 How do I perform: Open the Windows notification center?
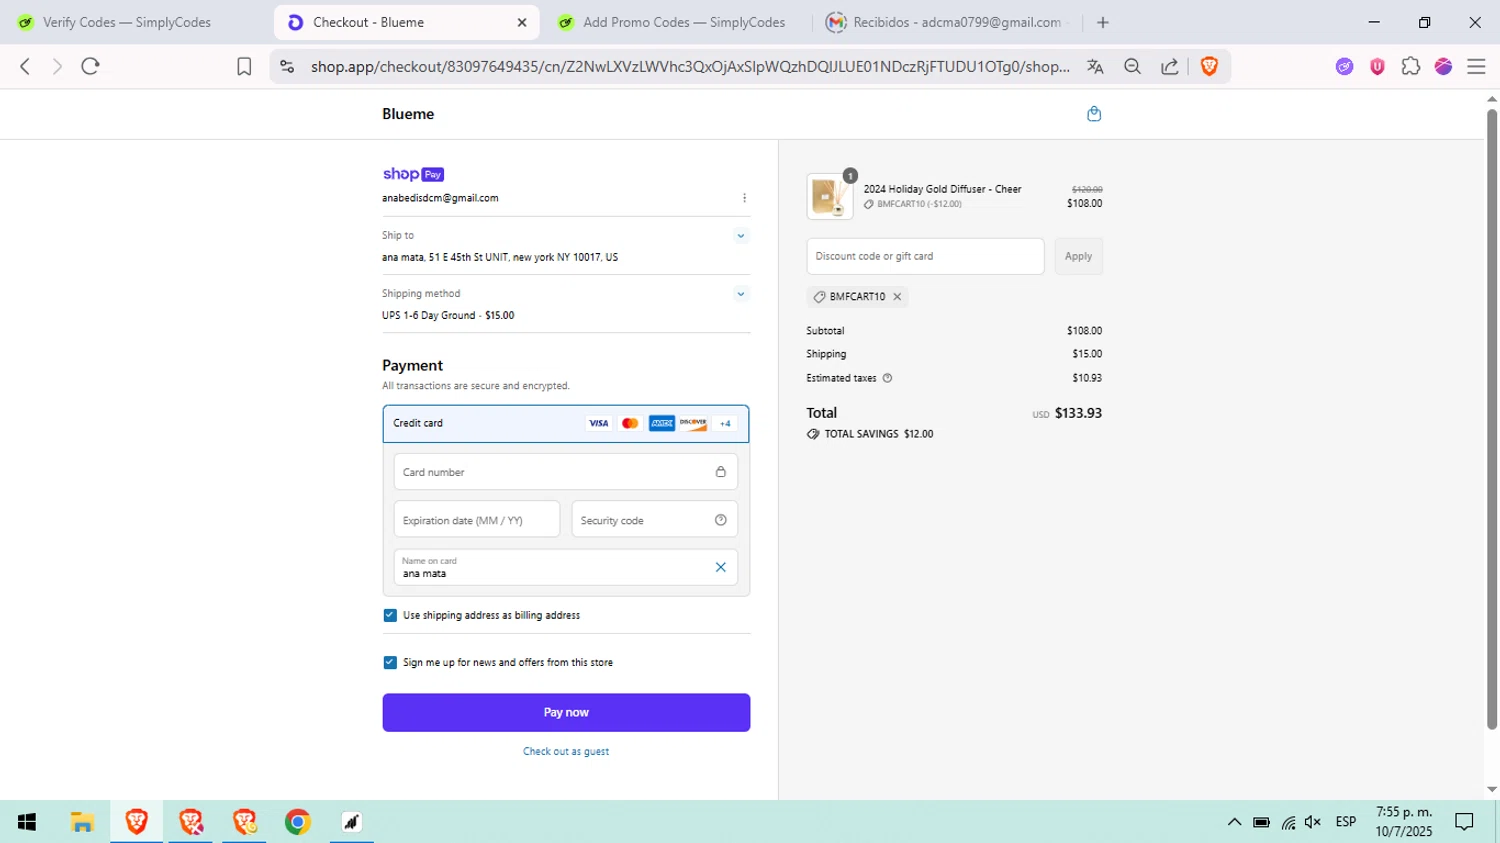point(1464,822)
